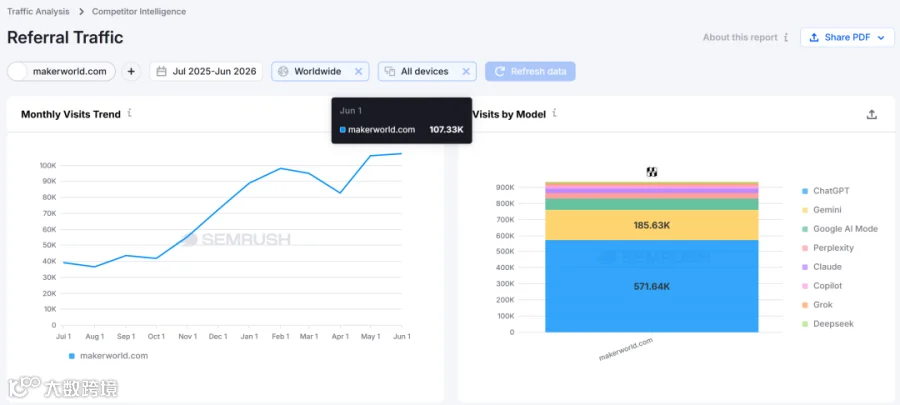Toggle the Google AI Mode legend entry

coord(840,229)
